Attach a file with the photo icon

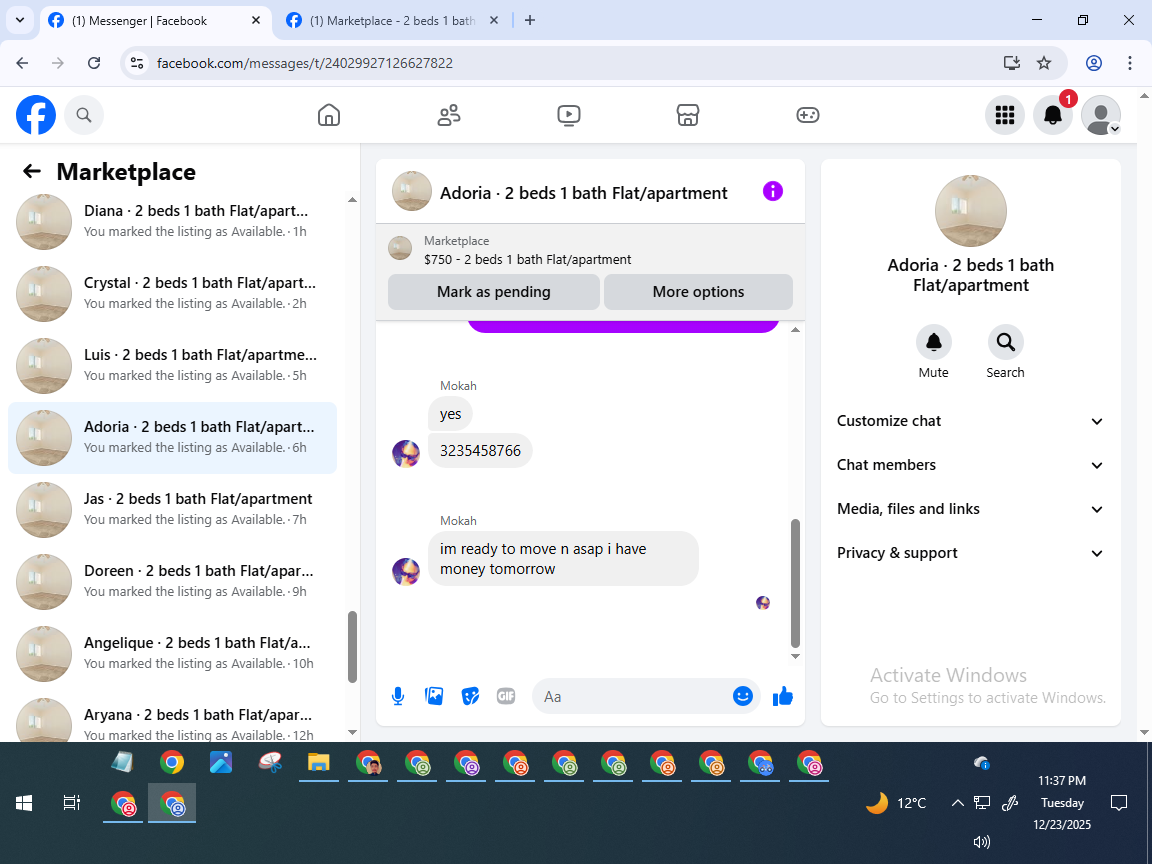(x=434, y=696)
